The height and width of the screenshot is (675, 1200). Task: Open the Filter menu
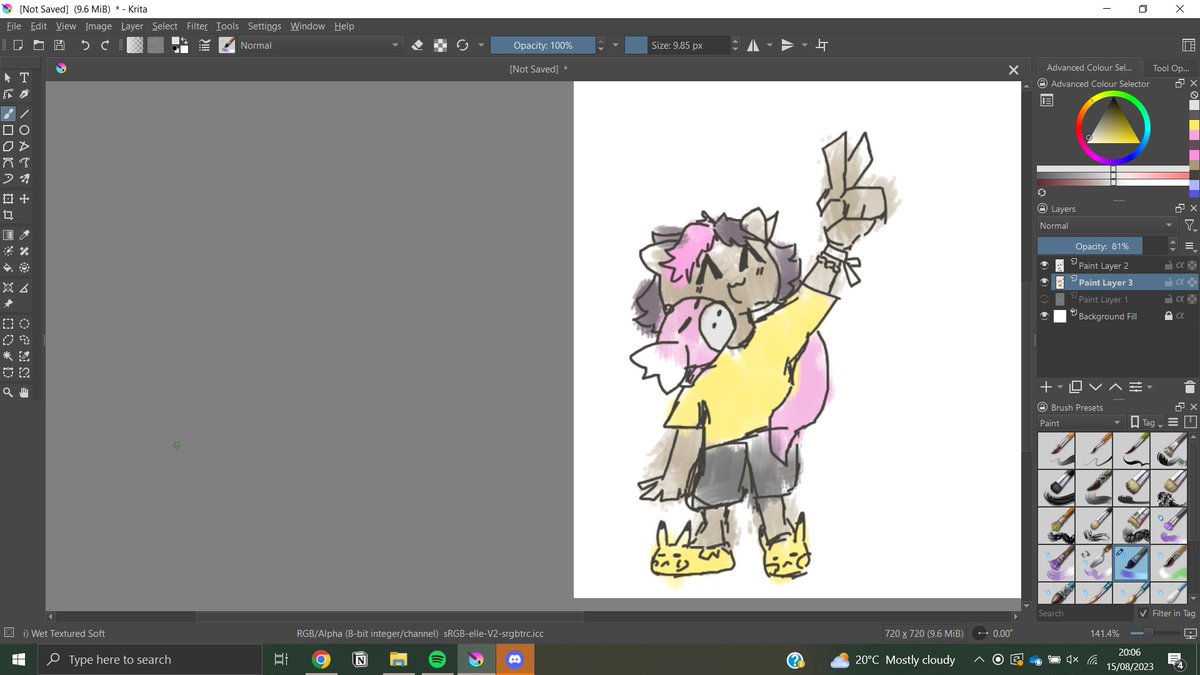pos(197,26)
